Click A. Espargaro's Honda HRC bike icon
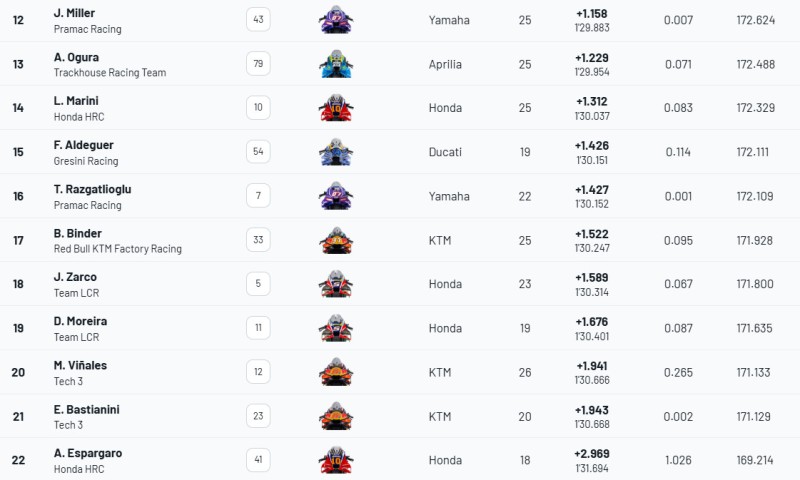This screenshot has height=480, width=800. 336,460
